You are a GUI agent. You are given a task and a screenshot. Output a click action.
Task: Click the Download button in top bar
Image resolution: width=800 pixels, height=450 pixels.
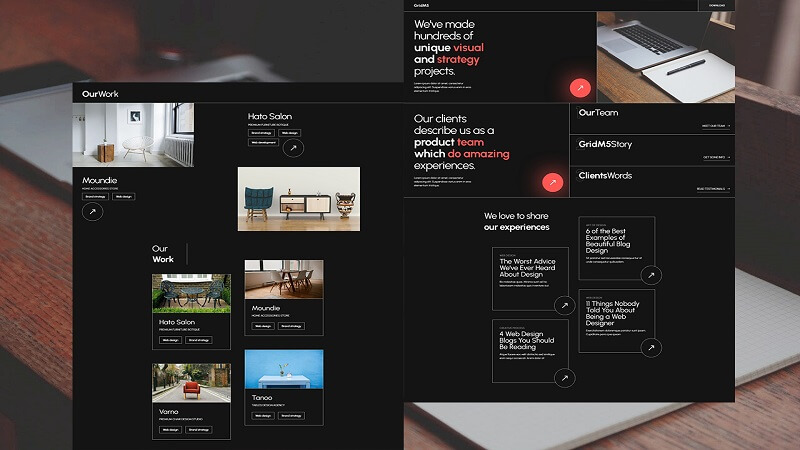pyautogui.click(x=716, y=5)
